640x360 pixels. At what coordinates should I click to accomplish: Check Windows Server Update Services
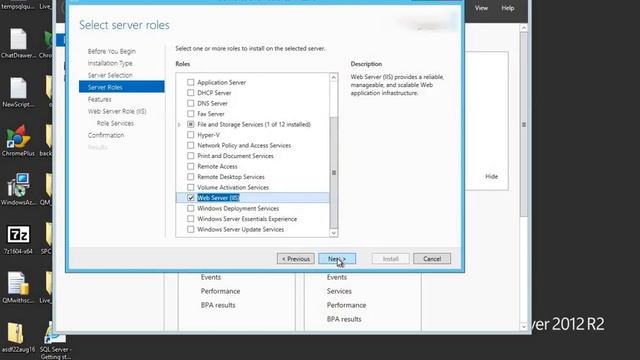pyautogui.click(x=191, y=229)
